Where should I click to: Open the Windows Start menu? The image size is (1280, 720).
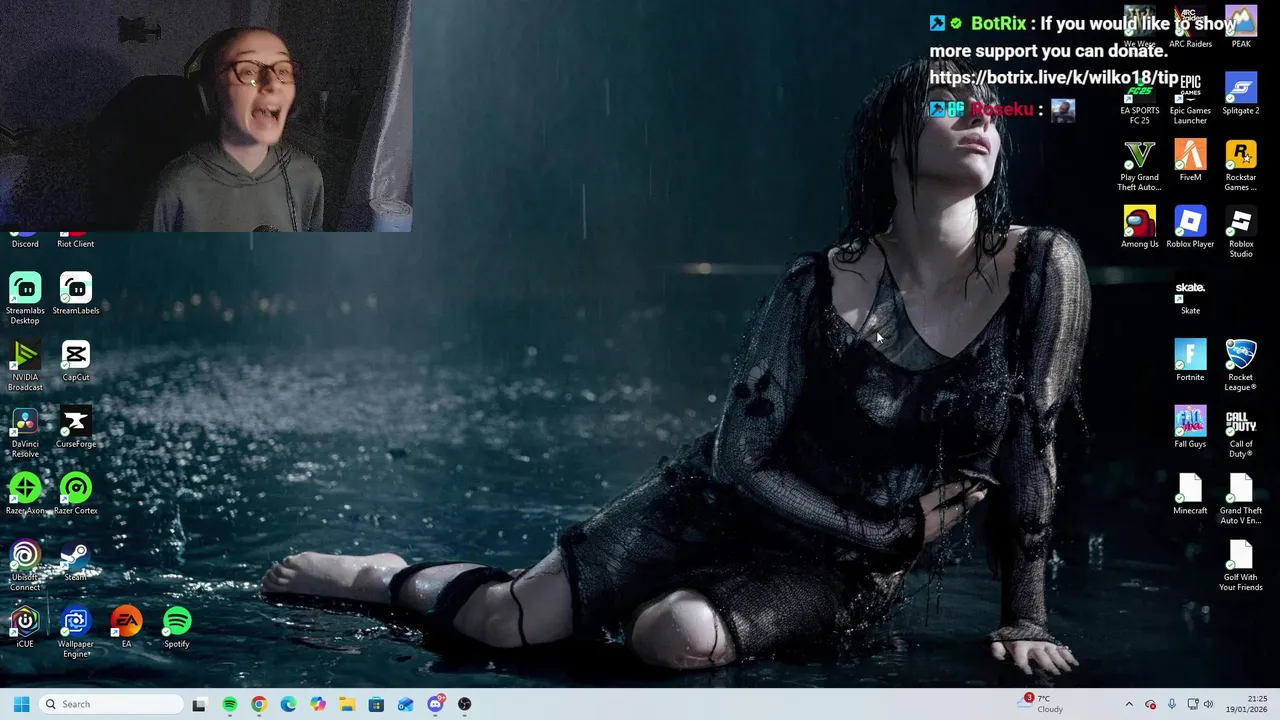(x=21, y=704)
